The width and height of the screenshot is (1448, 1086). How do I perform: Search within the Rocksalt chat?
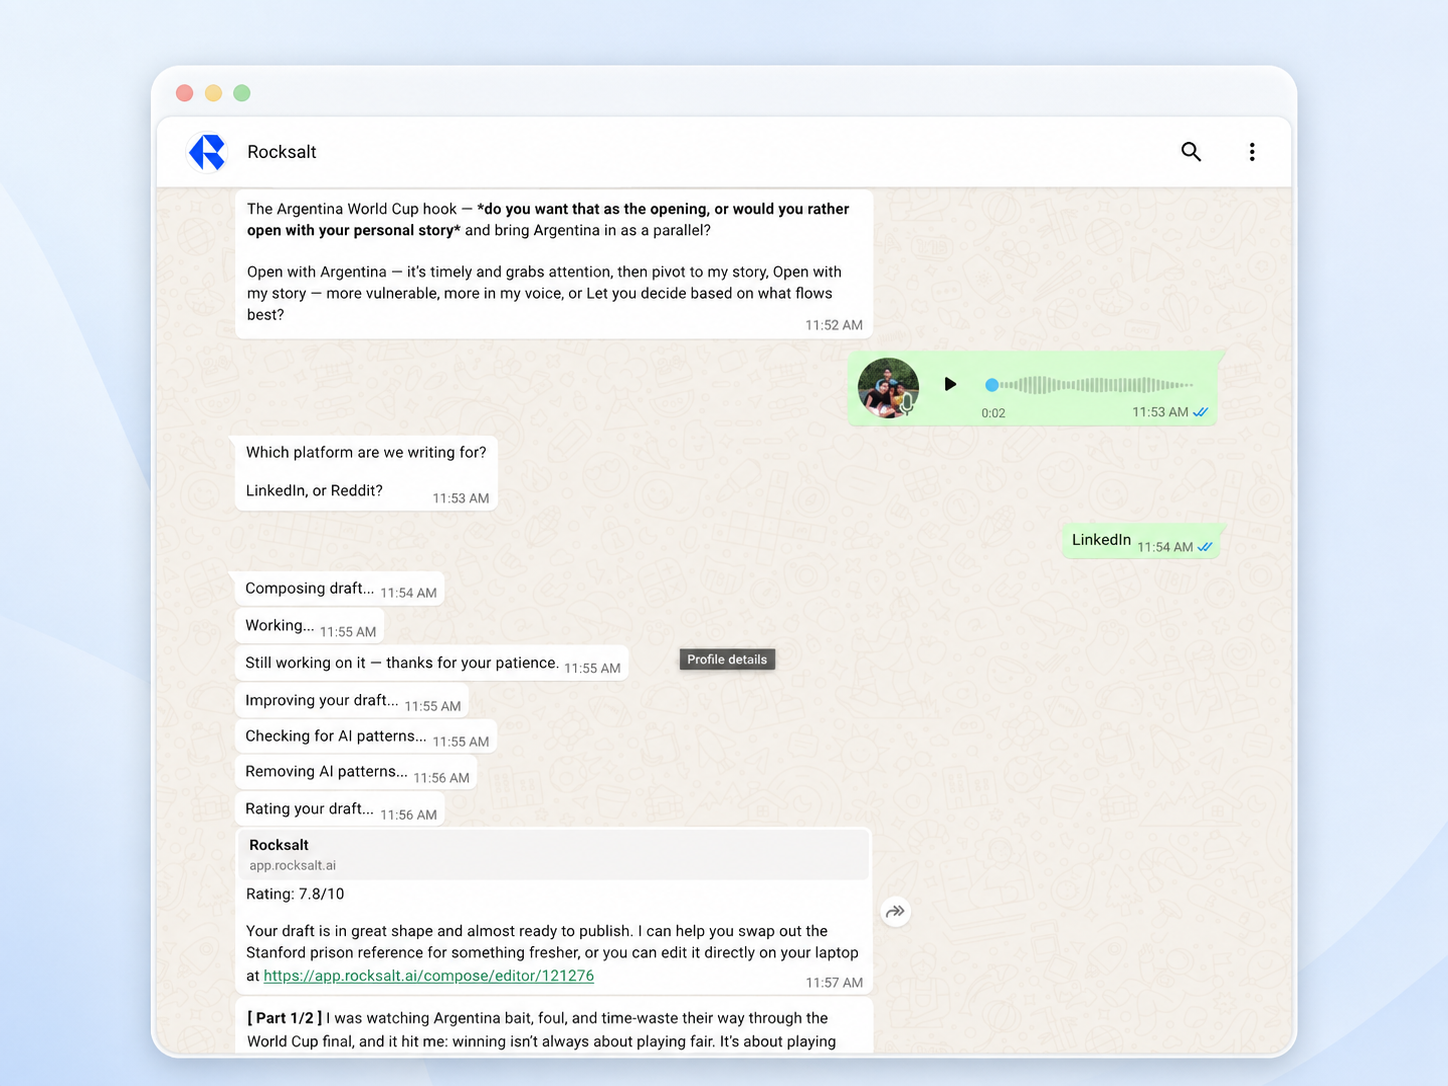coord(1190,152)
